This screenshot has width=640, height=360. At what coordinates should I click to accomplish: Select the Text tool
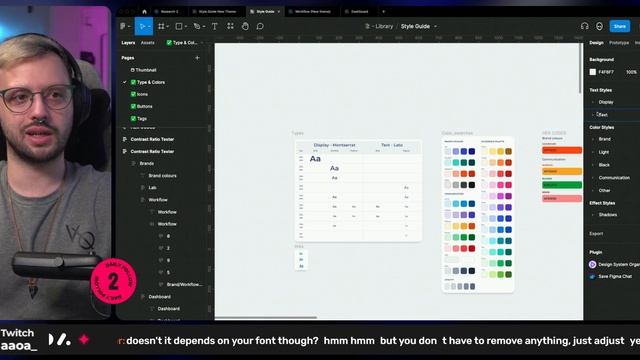tap(215, 26)
